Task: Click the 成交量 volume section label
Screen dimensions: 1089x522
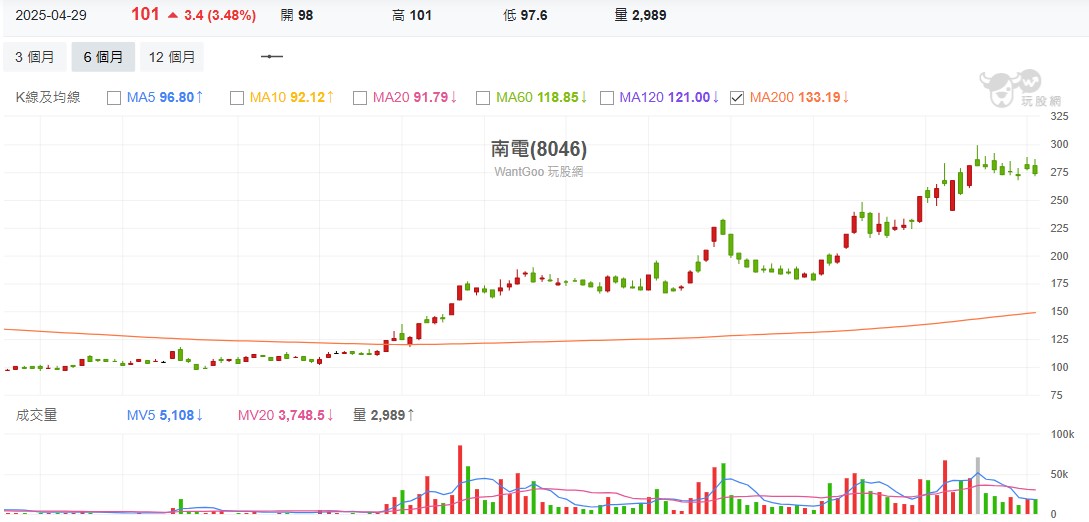Action: 36,414
